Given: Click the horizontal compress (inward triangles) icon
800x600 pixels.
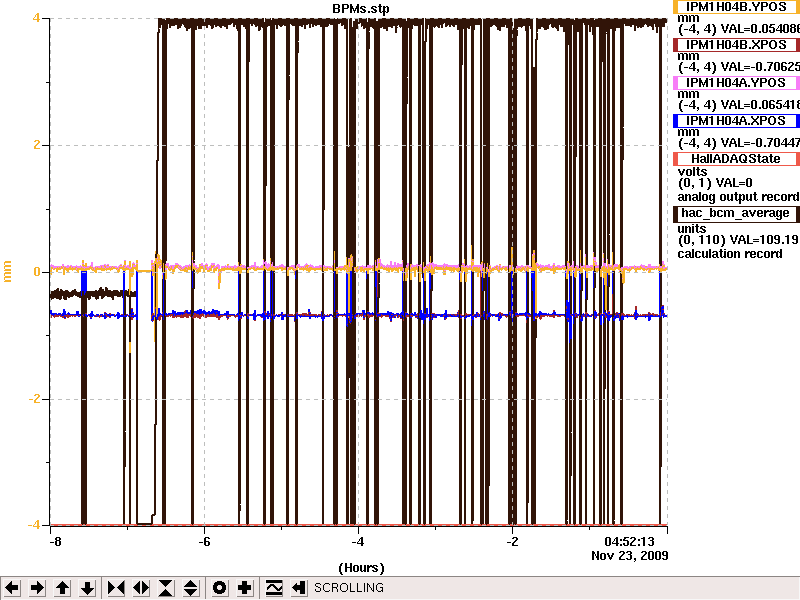Looking at the screenshot, I should (116, 588).
